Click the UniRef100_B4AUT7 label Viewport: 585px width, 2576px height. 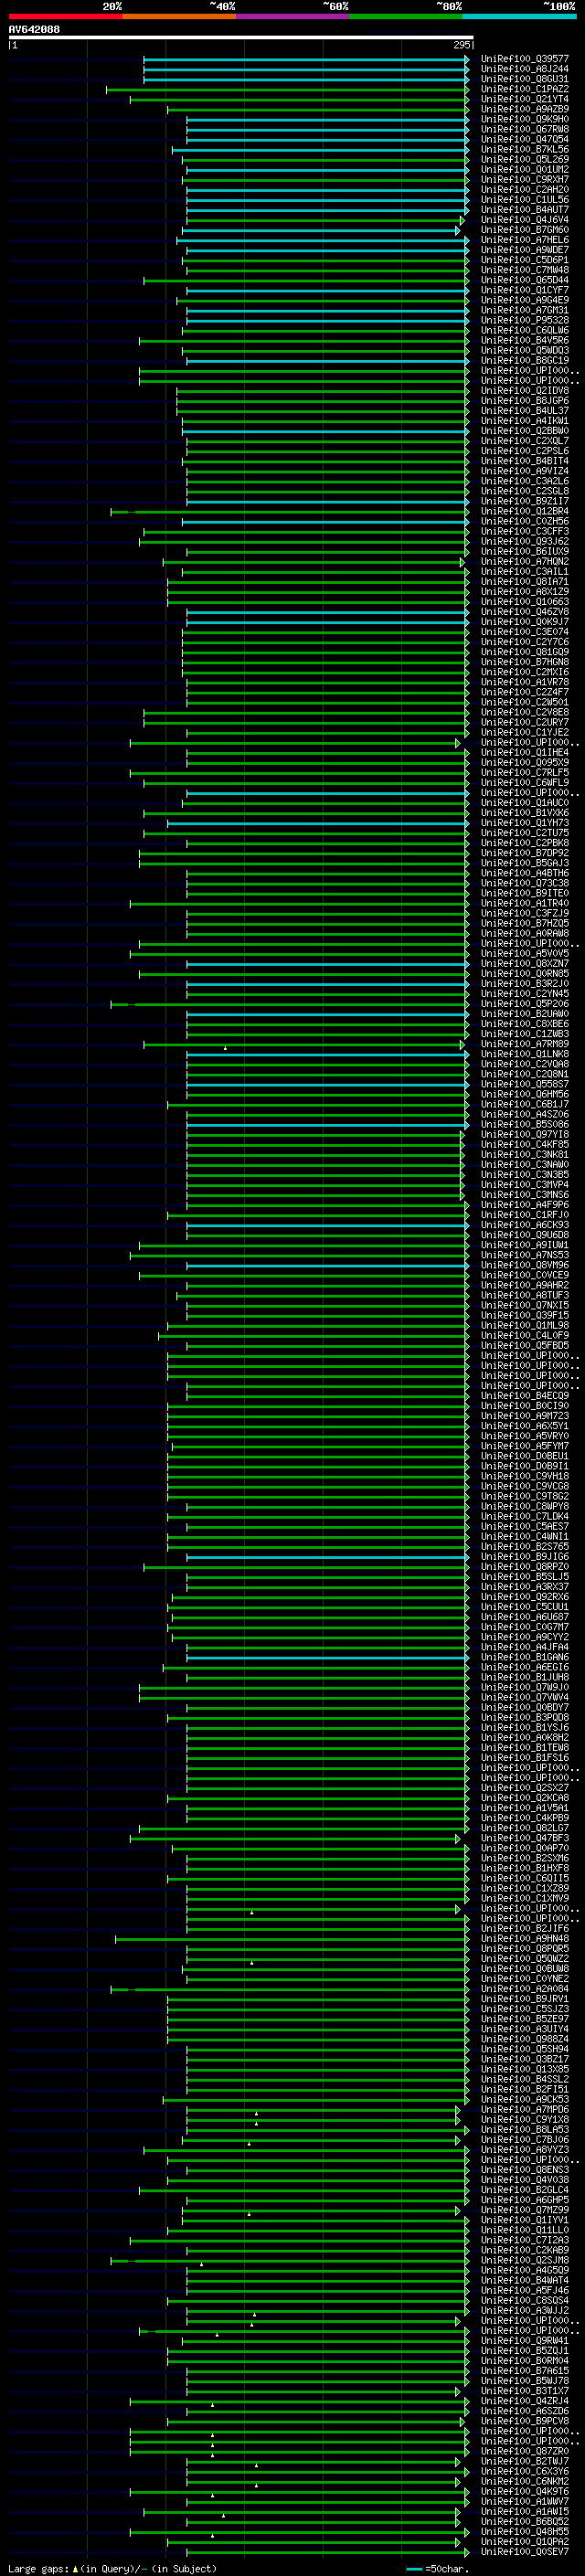pos(525,210)
